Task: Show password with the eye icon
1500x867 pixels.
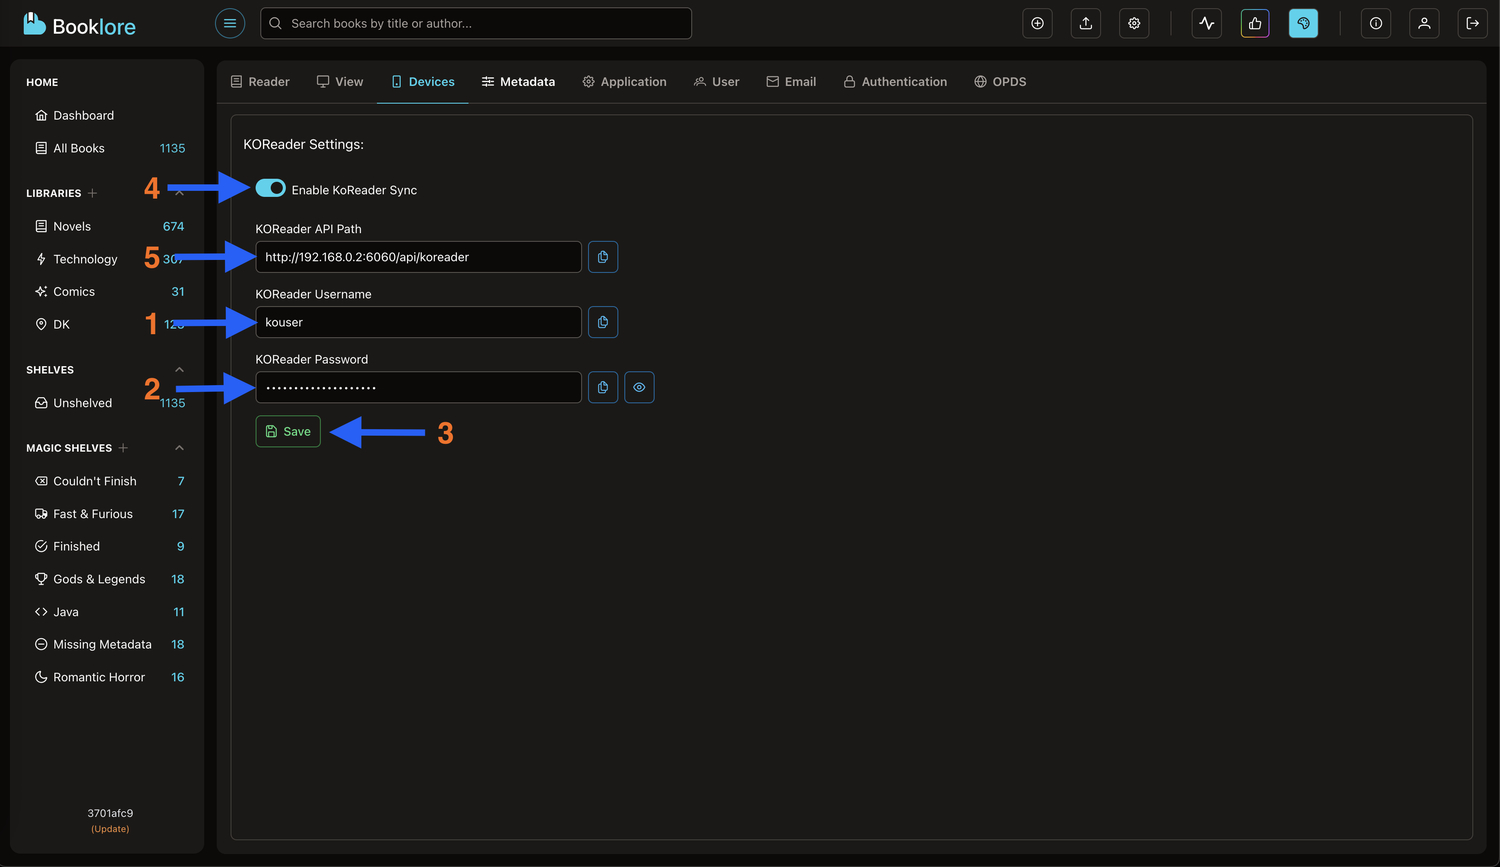Action: [639, 387]
